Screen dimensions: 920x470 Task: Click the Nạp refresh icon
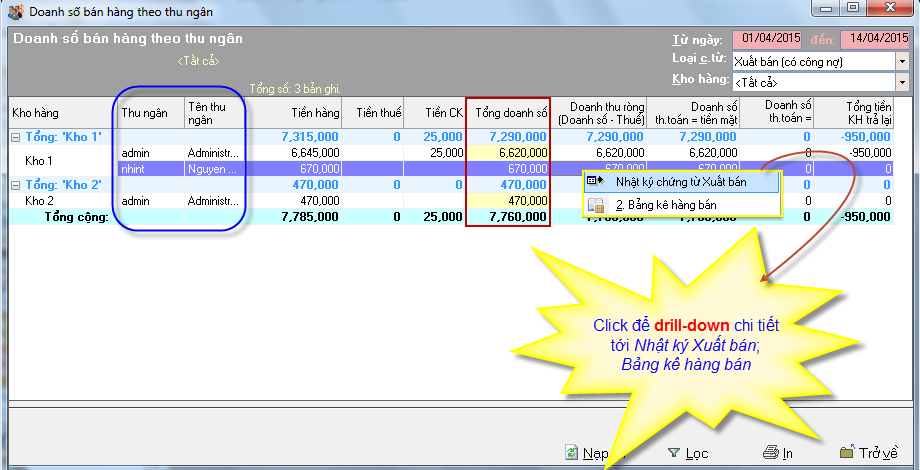coord(572,453)
